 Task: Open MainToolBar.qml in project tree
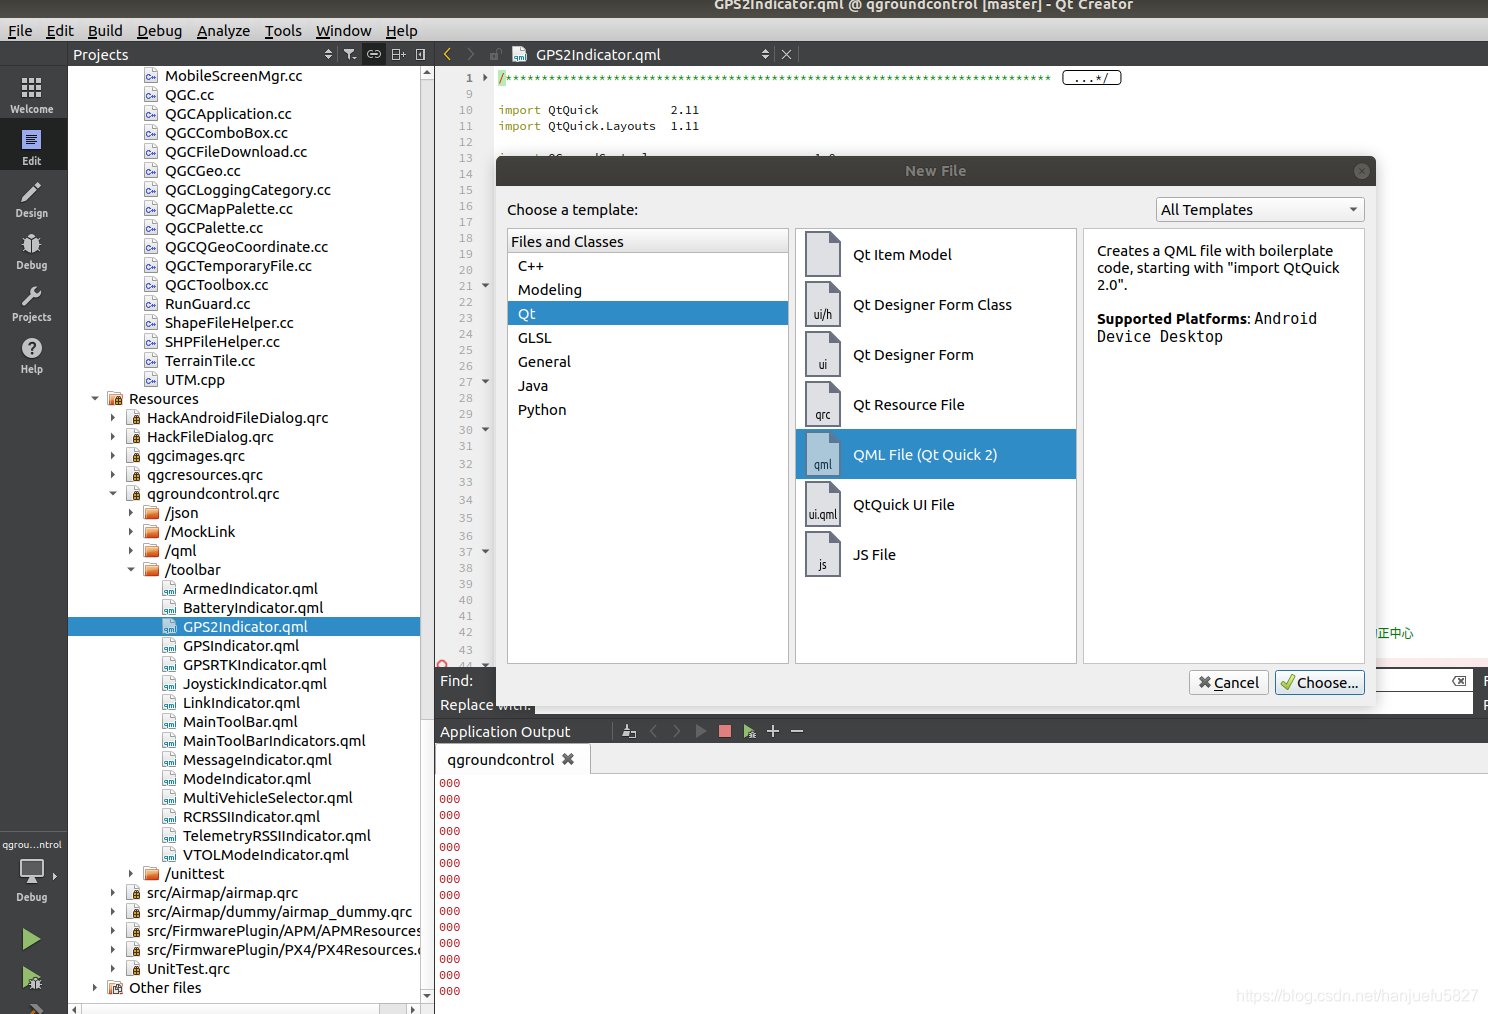(240, 722)
